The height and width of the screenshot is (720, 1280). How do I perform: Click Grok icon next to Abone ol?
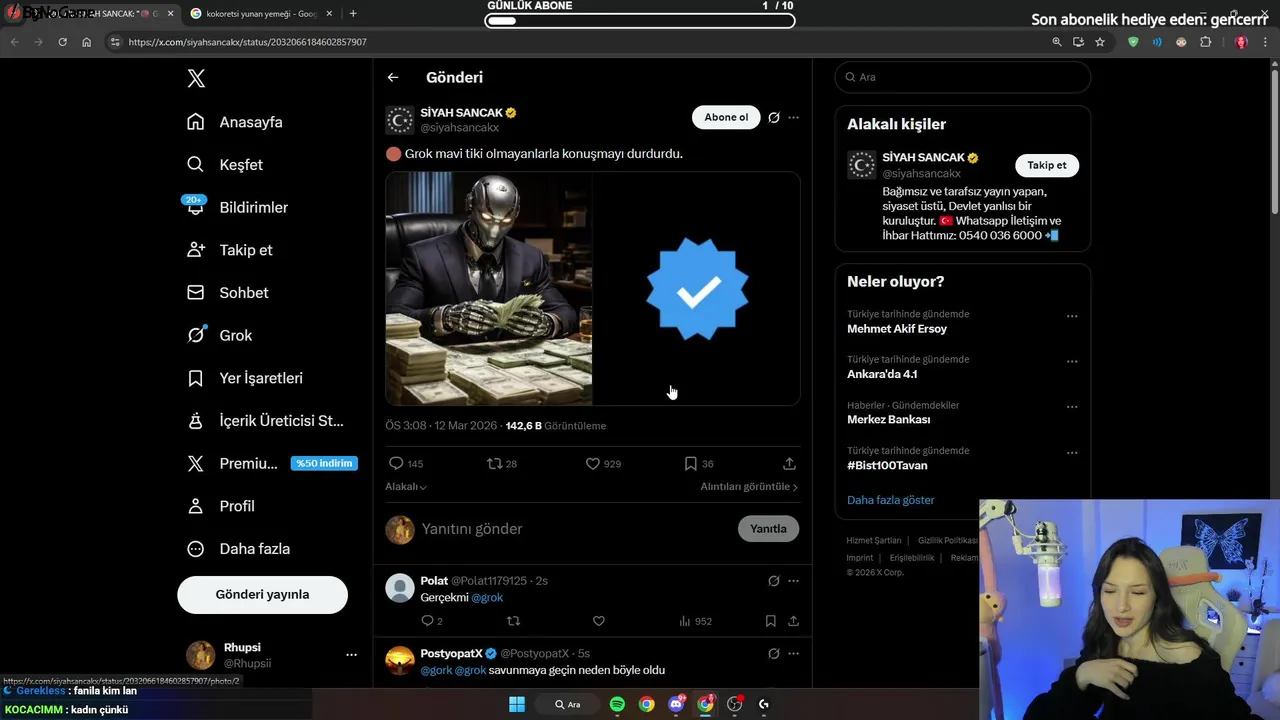click(x=773, y=117)
